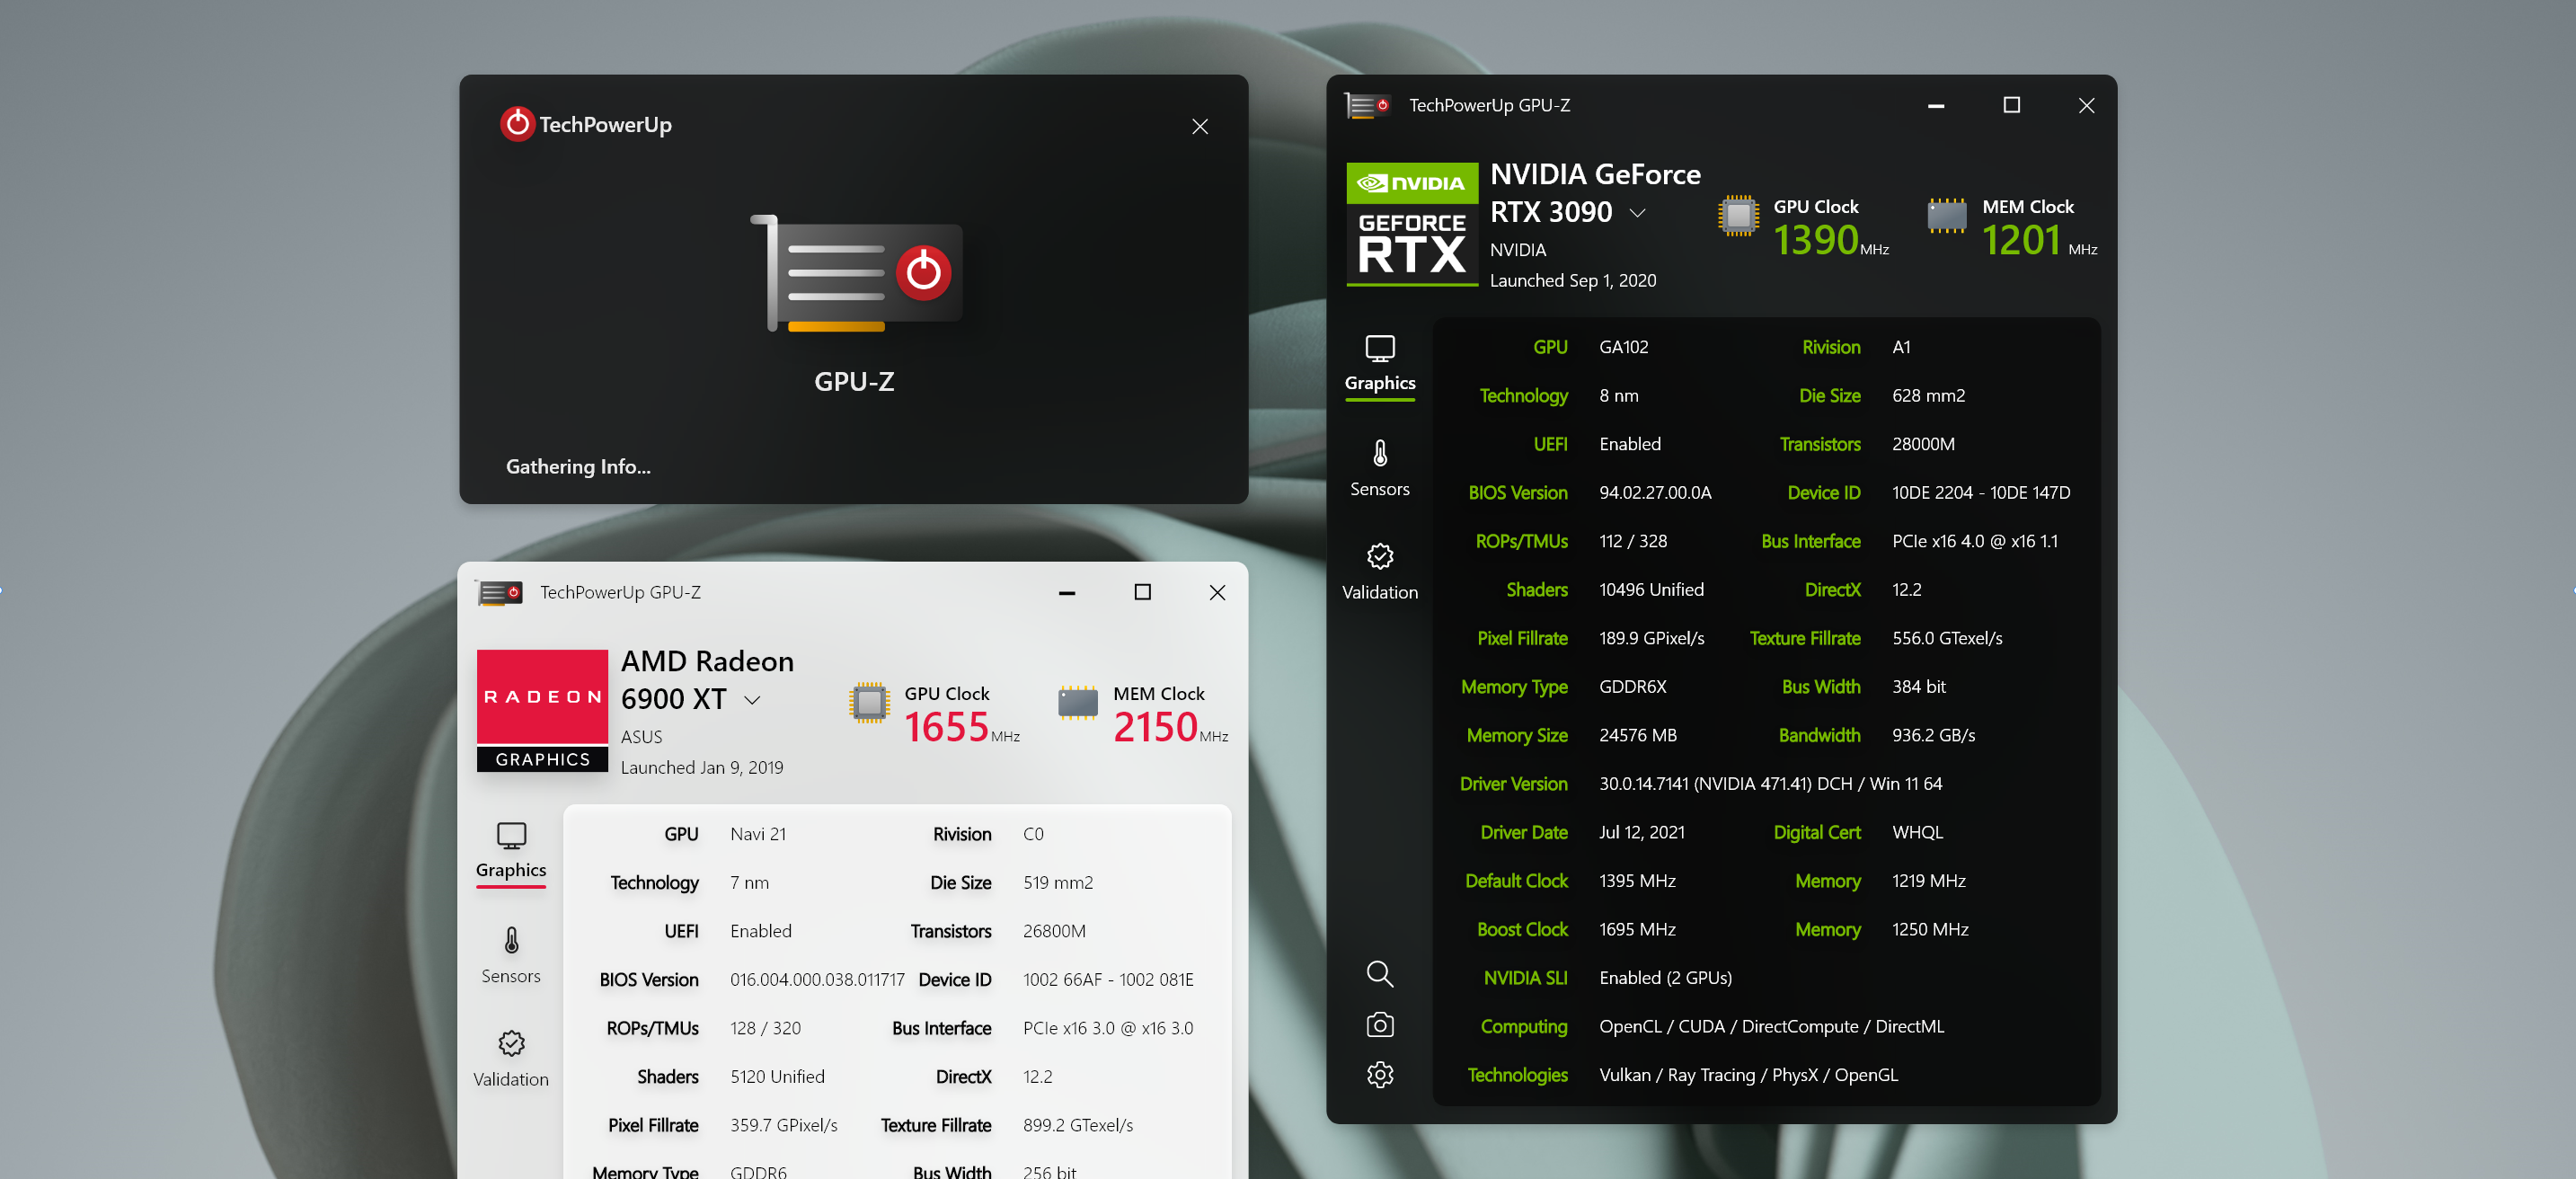Click the memory chip icon beside 1201 MHz
Image resolution: width=2576 pixels, height=1179 pixels.
tap(1946, 216)
